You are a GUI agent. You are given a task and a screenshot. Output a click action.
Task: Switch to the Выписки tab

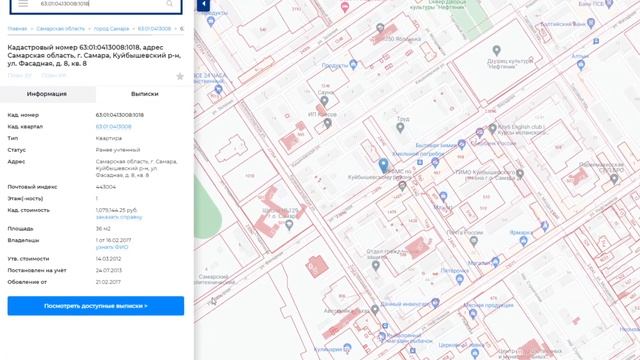(144, 94)
